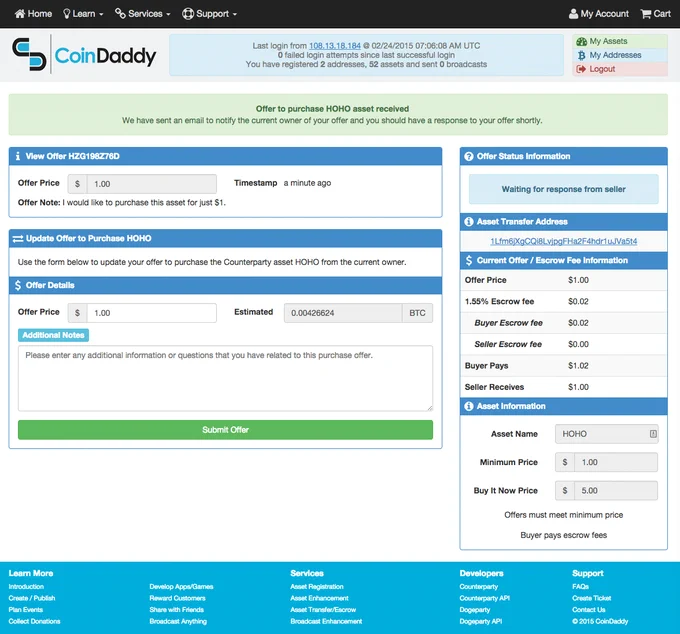The image size is (680, 634).
Task: Click the bitcoin icon beside My Addresses
Action: tap(581, 56)
